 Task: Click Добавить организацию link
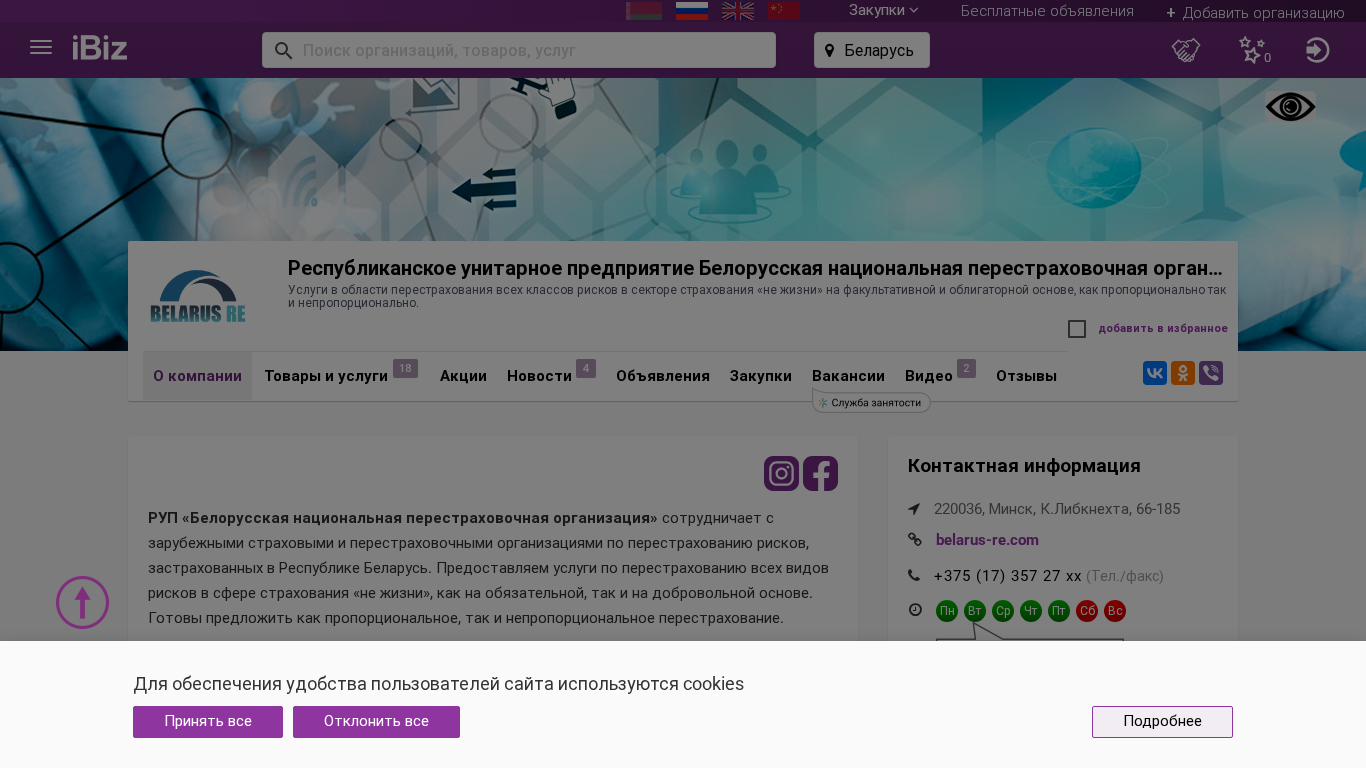coord(1255,13)
